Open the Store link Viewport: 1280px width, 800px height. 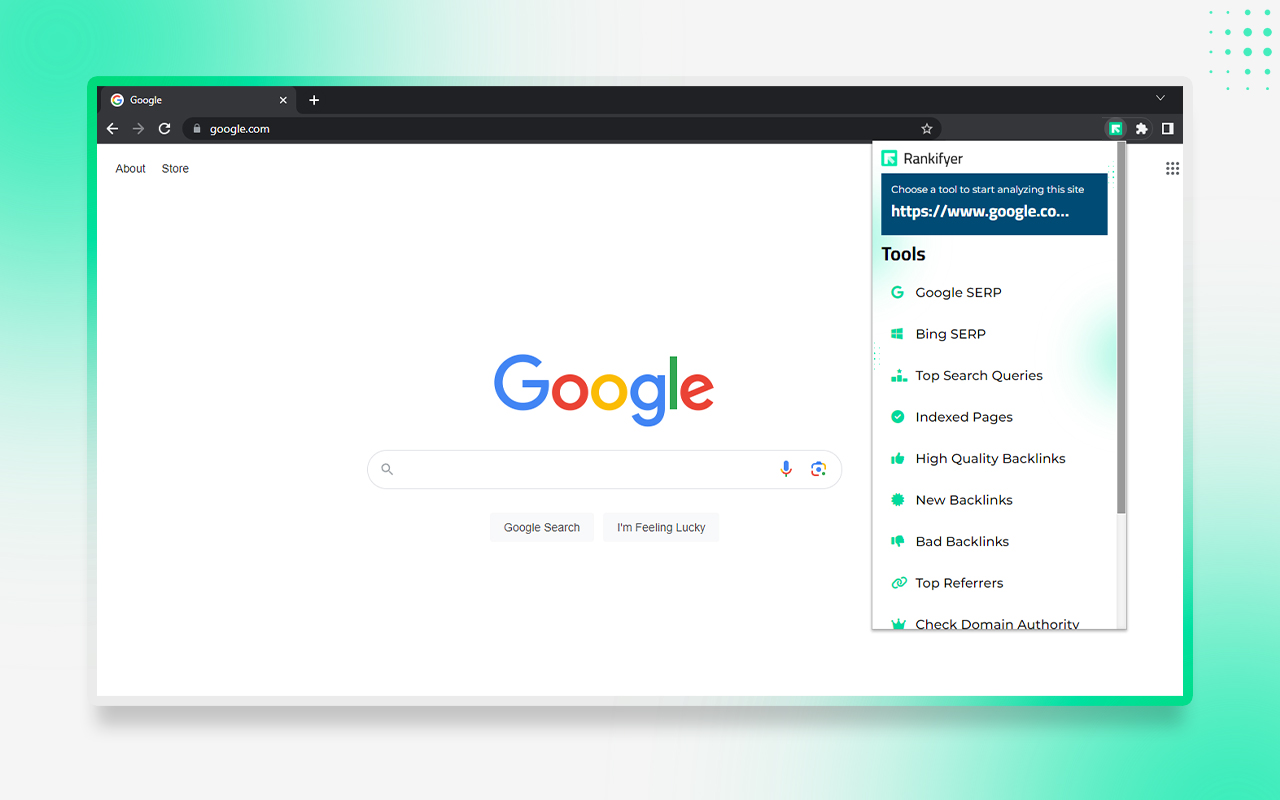pyautogui.click(x=175, y=169)
